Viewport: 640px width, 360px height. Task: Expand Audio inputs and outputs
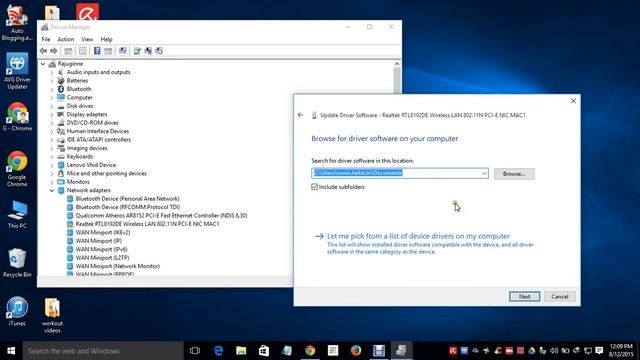tap(52, 72)
